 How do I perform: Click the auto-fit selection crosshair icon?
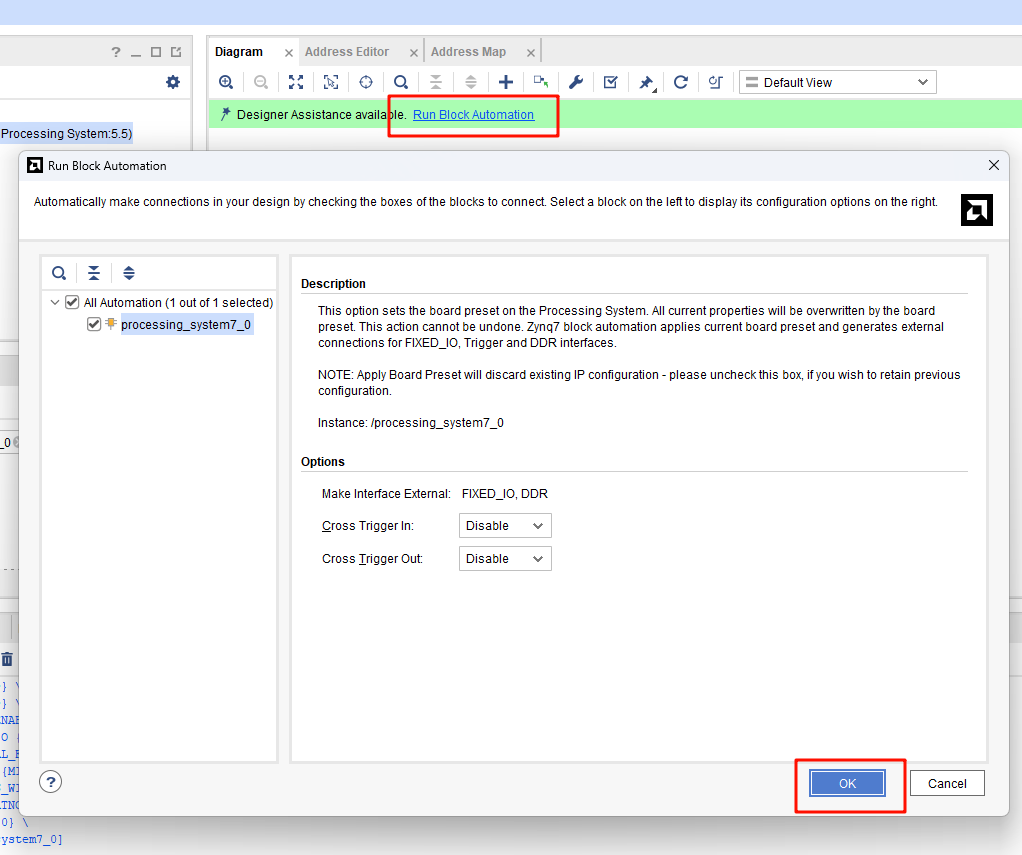tap(366, 82)
